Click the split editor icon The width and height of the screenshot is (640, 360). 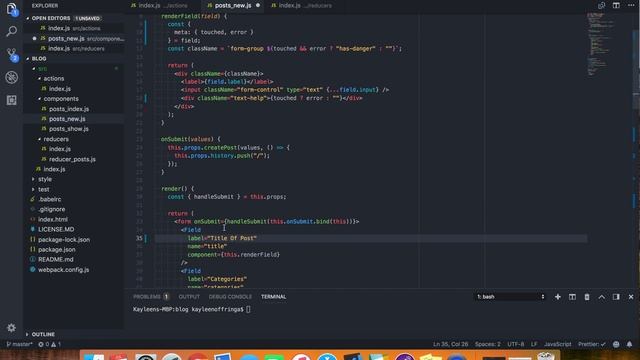616,5
